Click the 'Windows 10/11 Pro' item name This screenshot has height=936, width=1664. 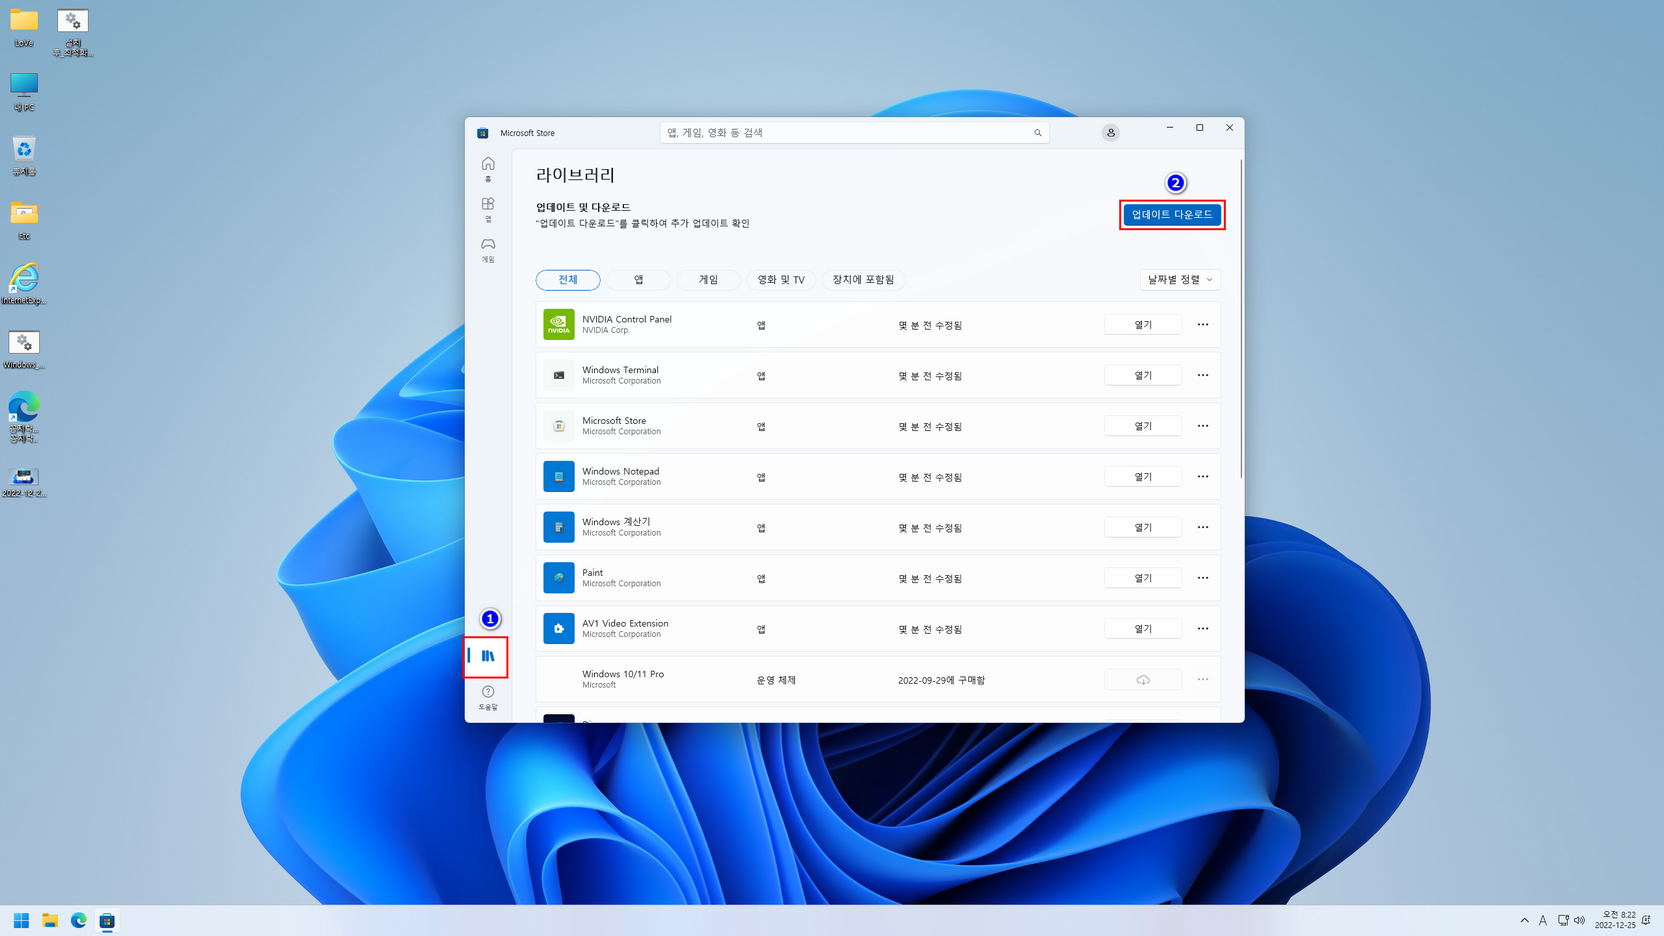pos(623,674)
